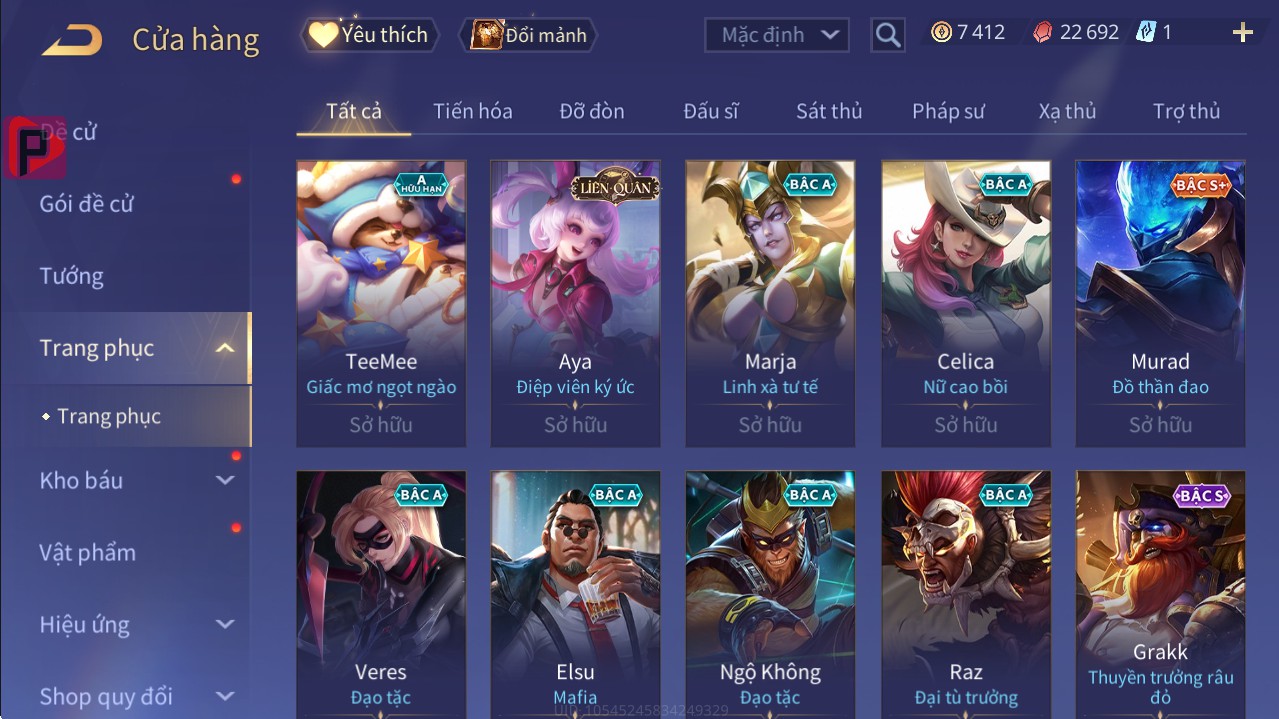Collapse the Trang phục sidebar section
Viewport: 1279px width, 719px height.
pos(226,348)
